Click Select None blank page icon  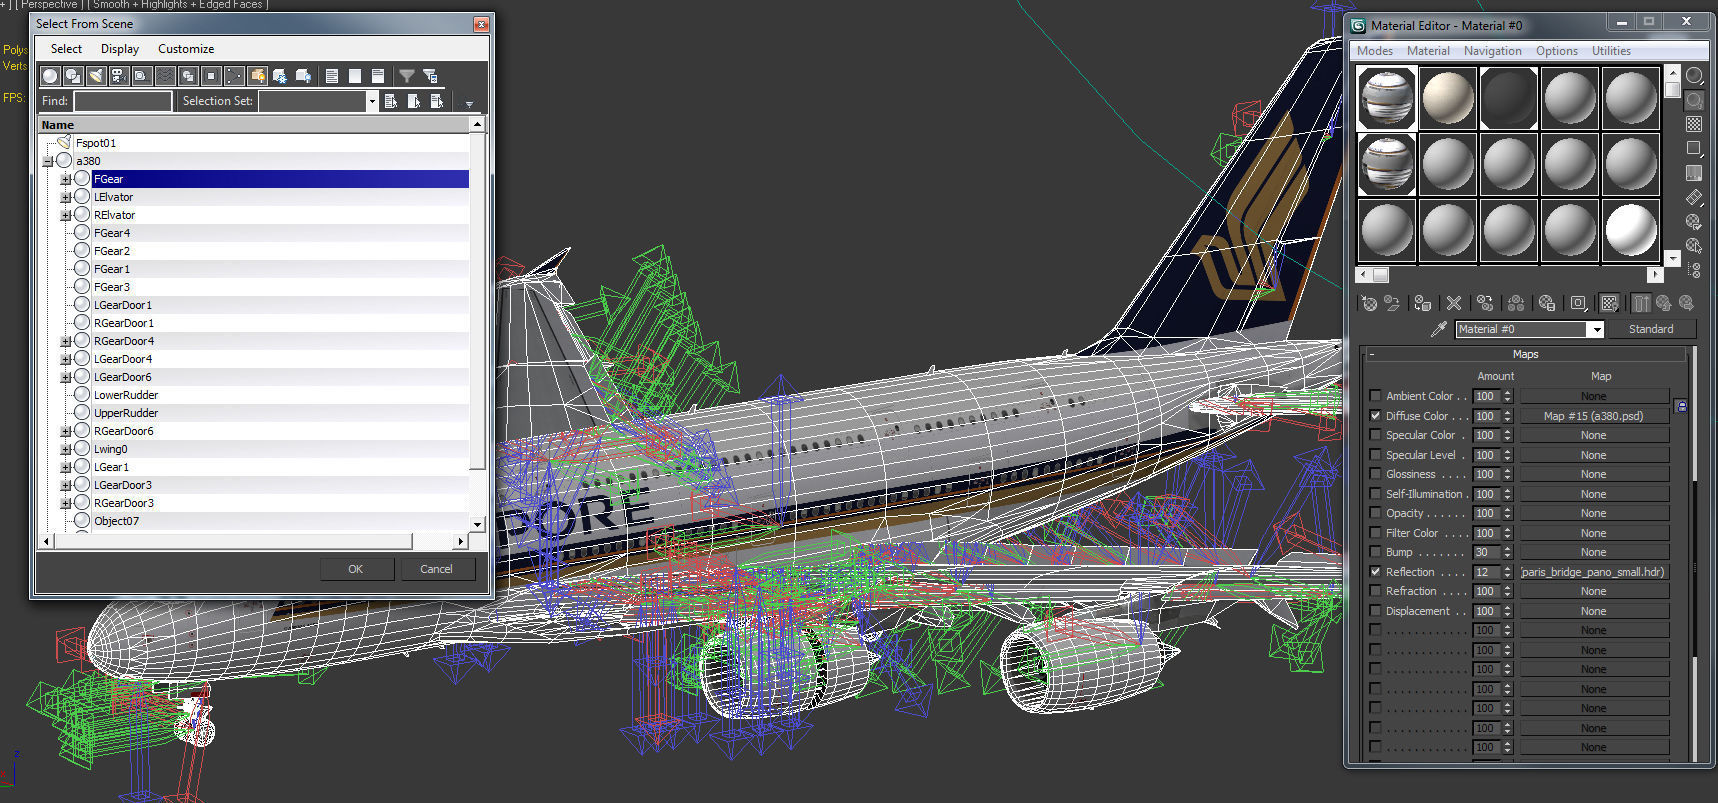[355, 76]
